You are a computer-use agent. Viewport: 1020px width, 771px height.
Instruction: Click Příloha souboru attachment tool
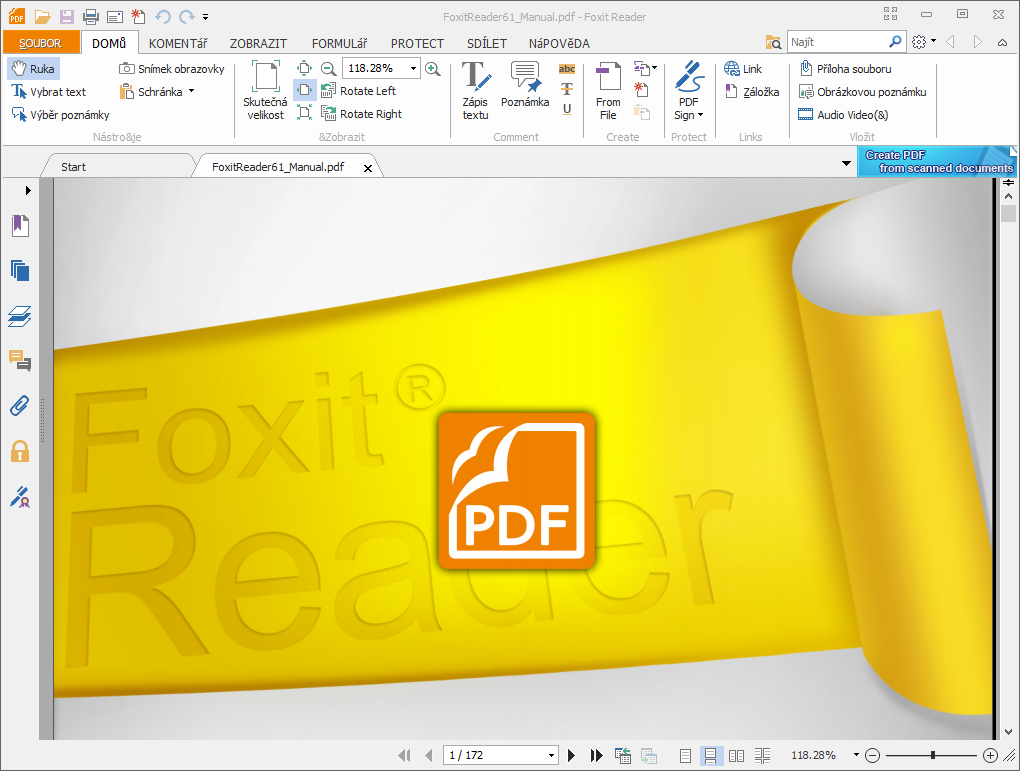click(846, 68)
